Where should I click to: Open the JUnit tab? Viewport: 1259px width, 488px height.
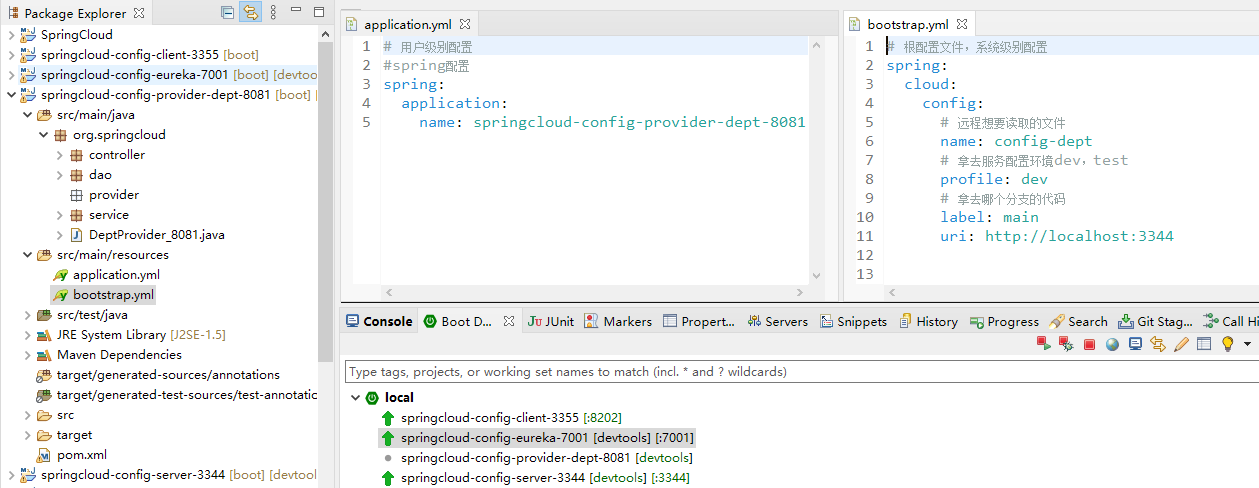[551, 321]
